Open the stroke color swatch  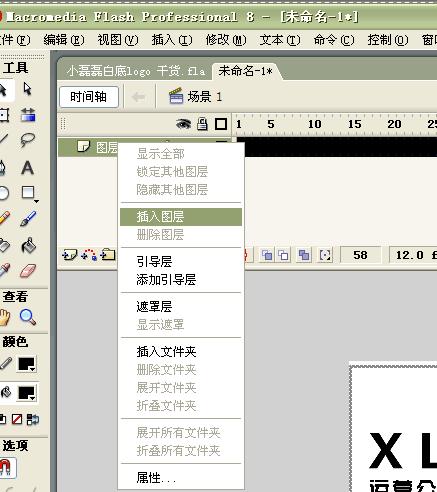pos(27,364)
